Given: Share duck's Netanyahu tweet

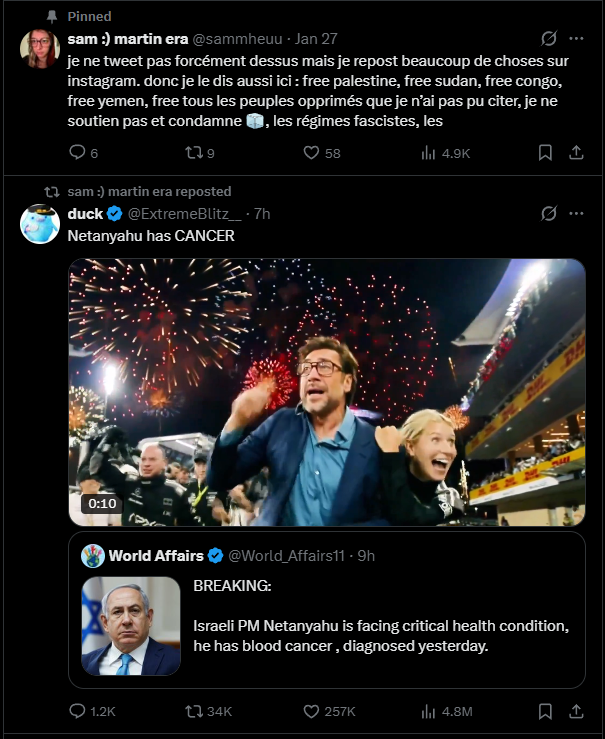Looking at the screenshot, I should pos(576,711).
